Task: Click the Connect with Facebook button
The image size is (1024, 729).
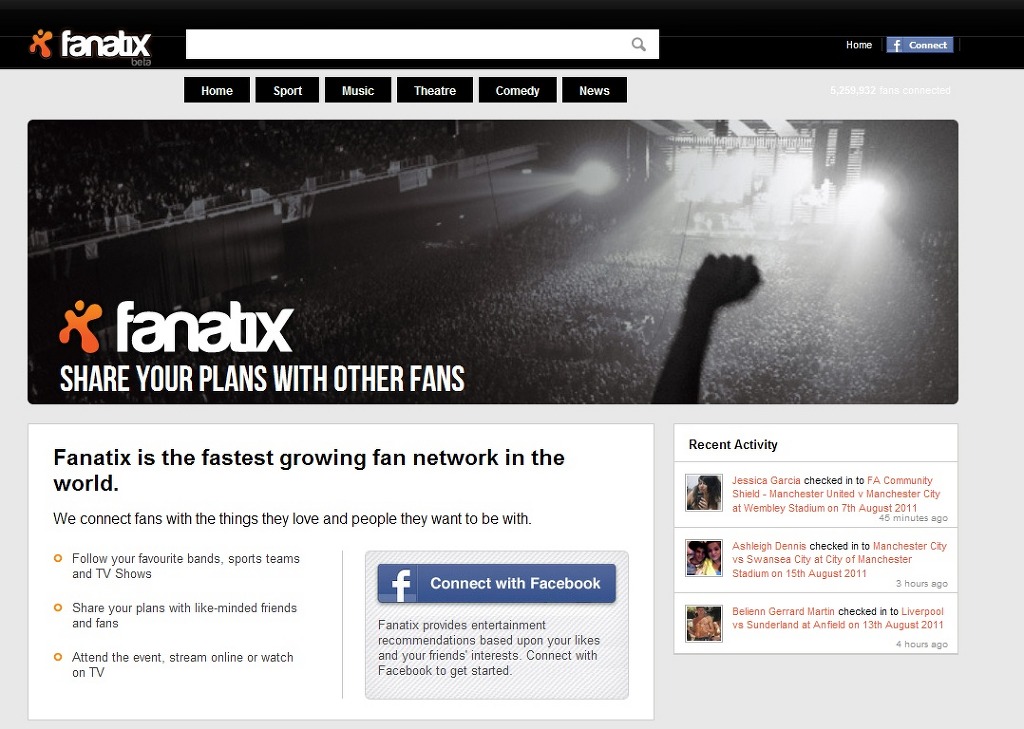Action: (496, 583)
